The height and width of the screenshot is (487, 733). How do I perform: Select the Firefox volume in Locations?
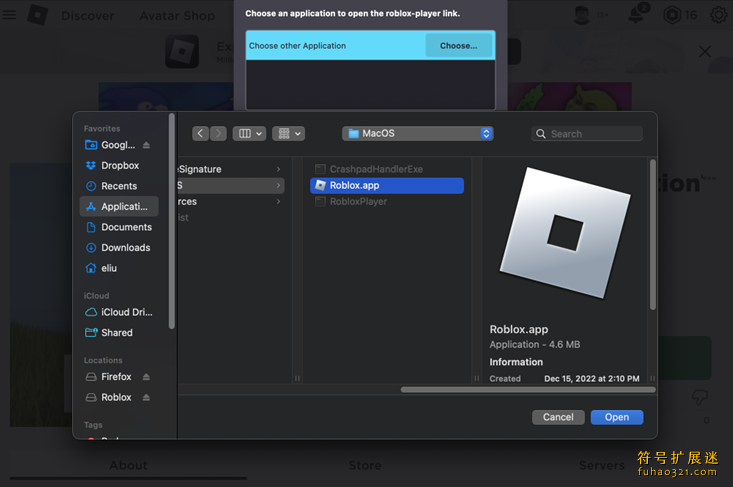(115, 377)
